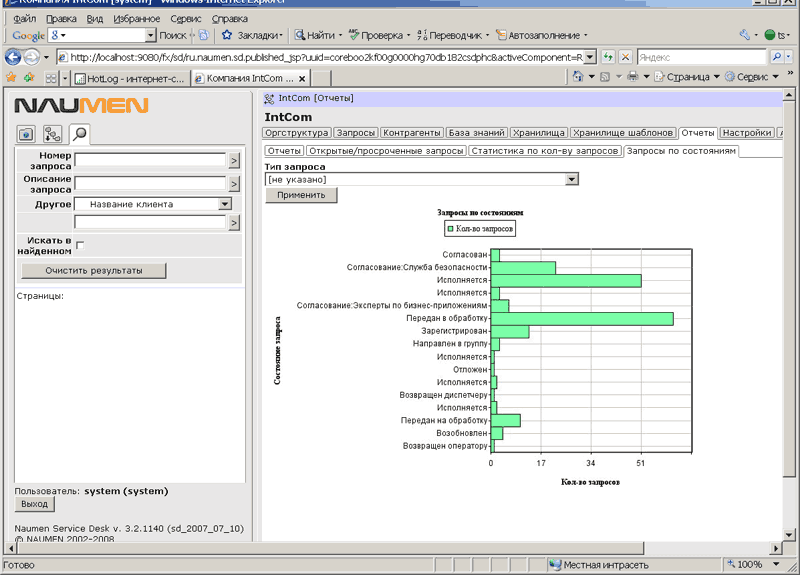The width and height of the screenshot is (800, 575).
Task: Click the green status circle icon
Action: tap(770, 35)
